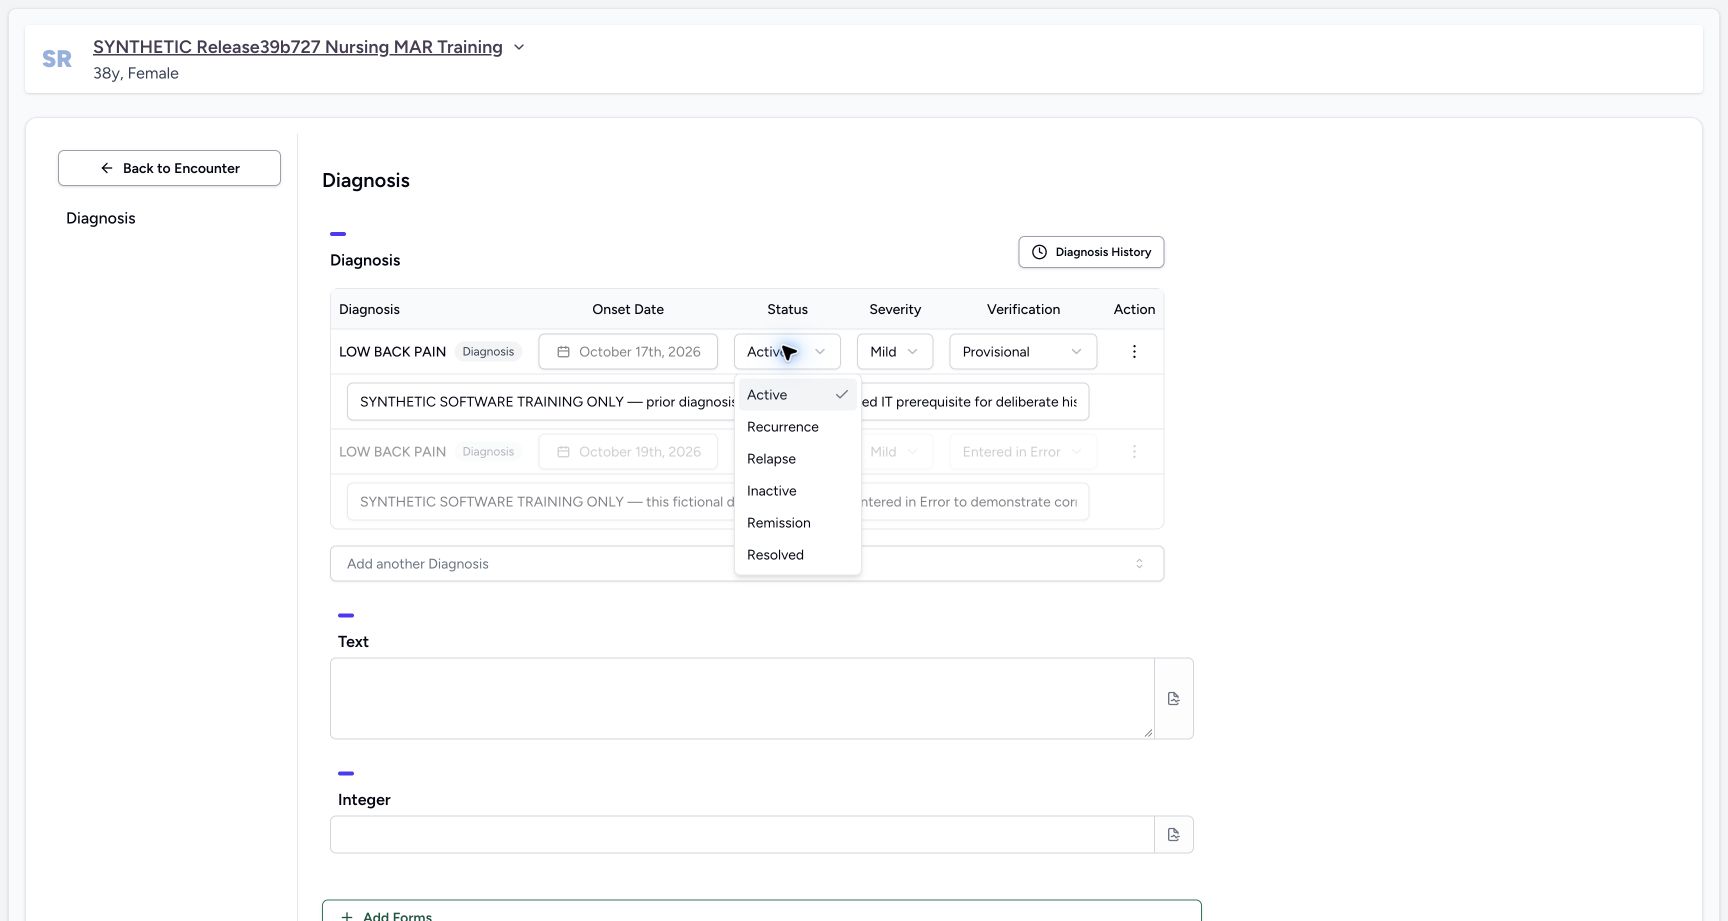Click the SR patient avatar

[57, 59]
